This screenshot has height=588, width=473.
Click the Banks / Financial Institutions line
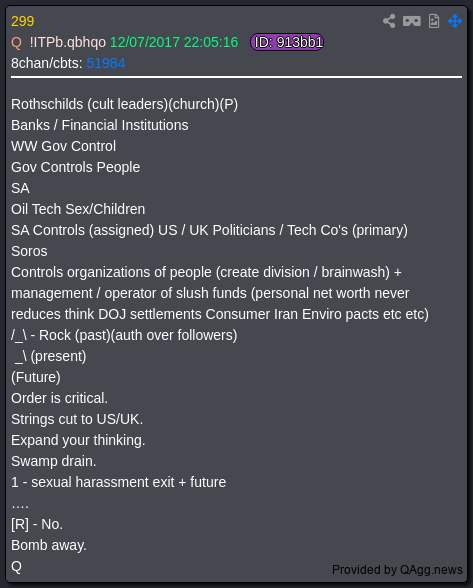100,125
